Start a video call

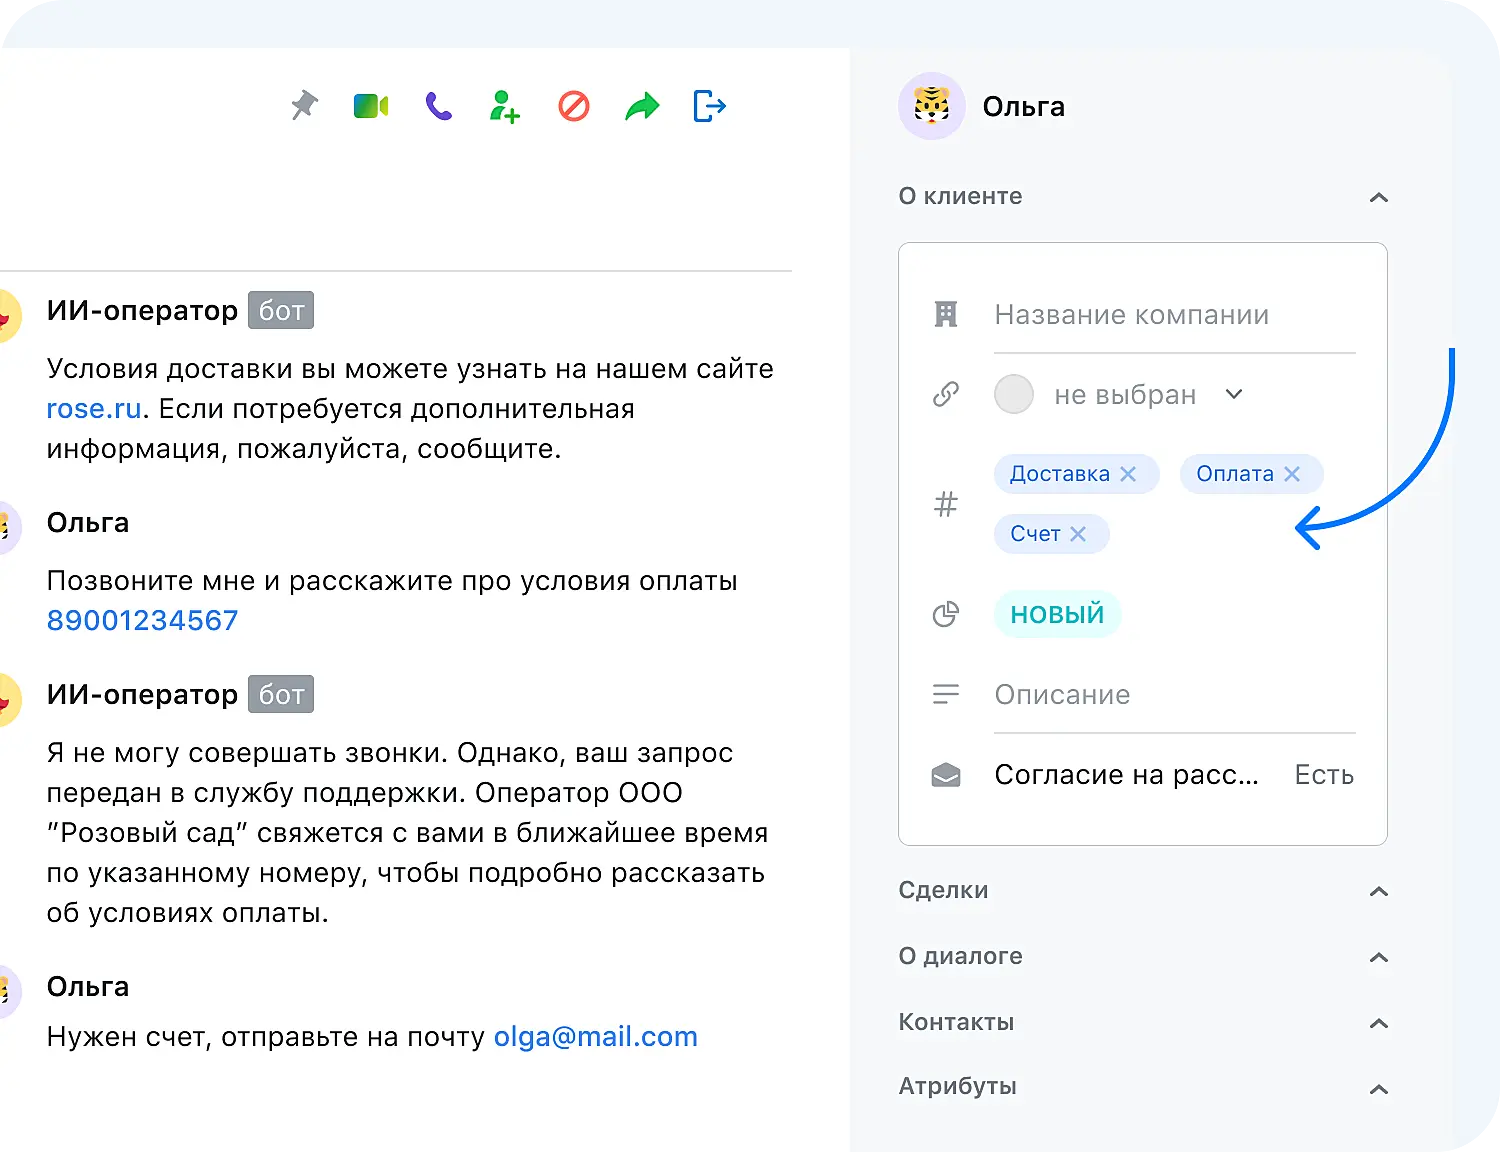point(370,104)
